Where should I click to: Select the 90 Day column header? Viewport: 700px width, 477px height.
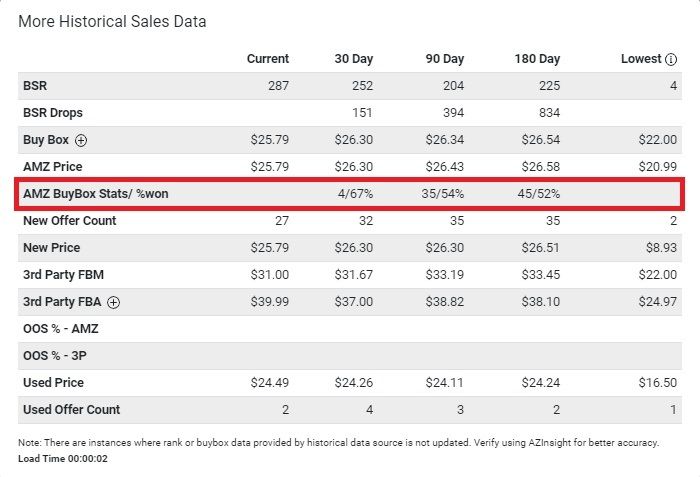point(444,59)
